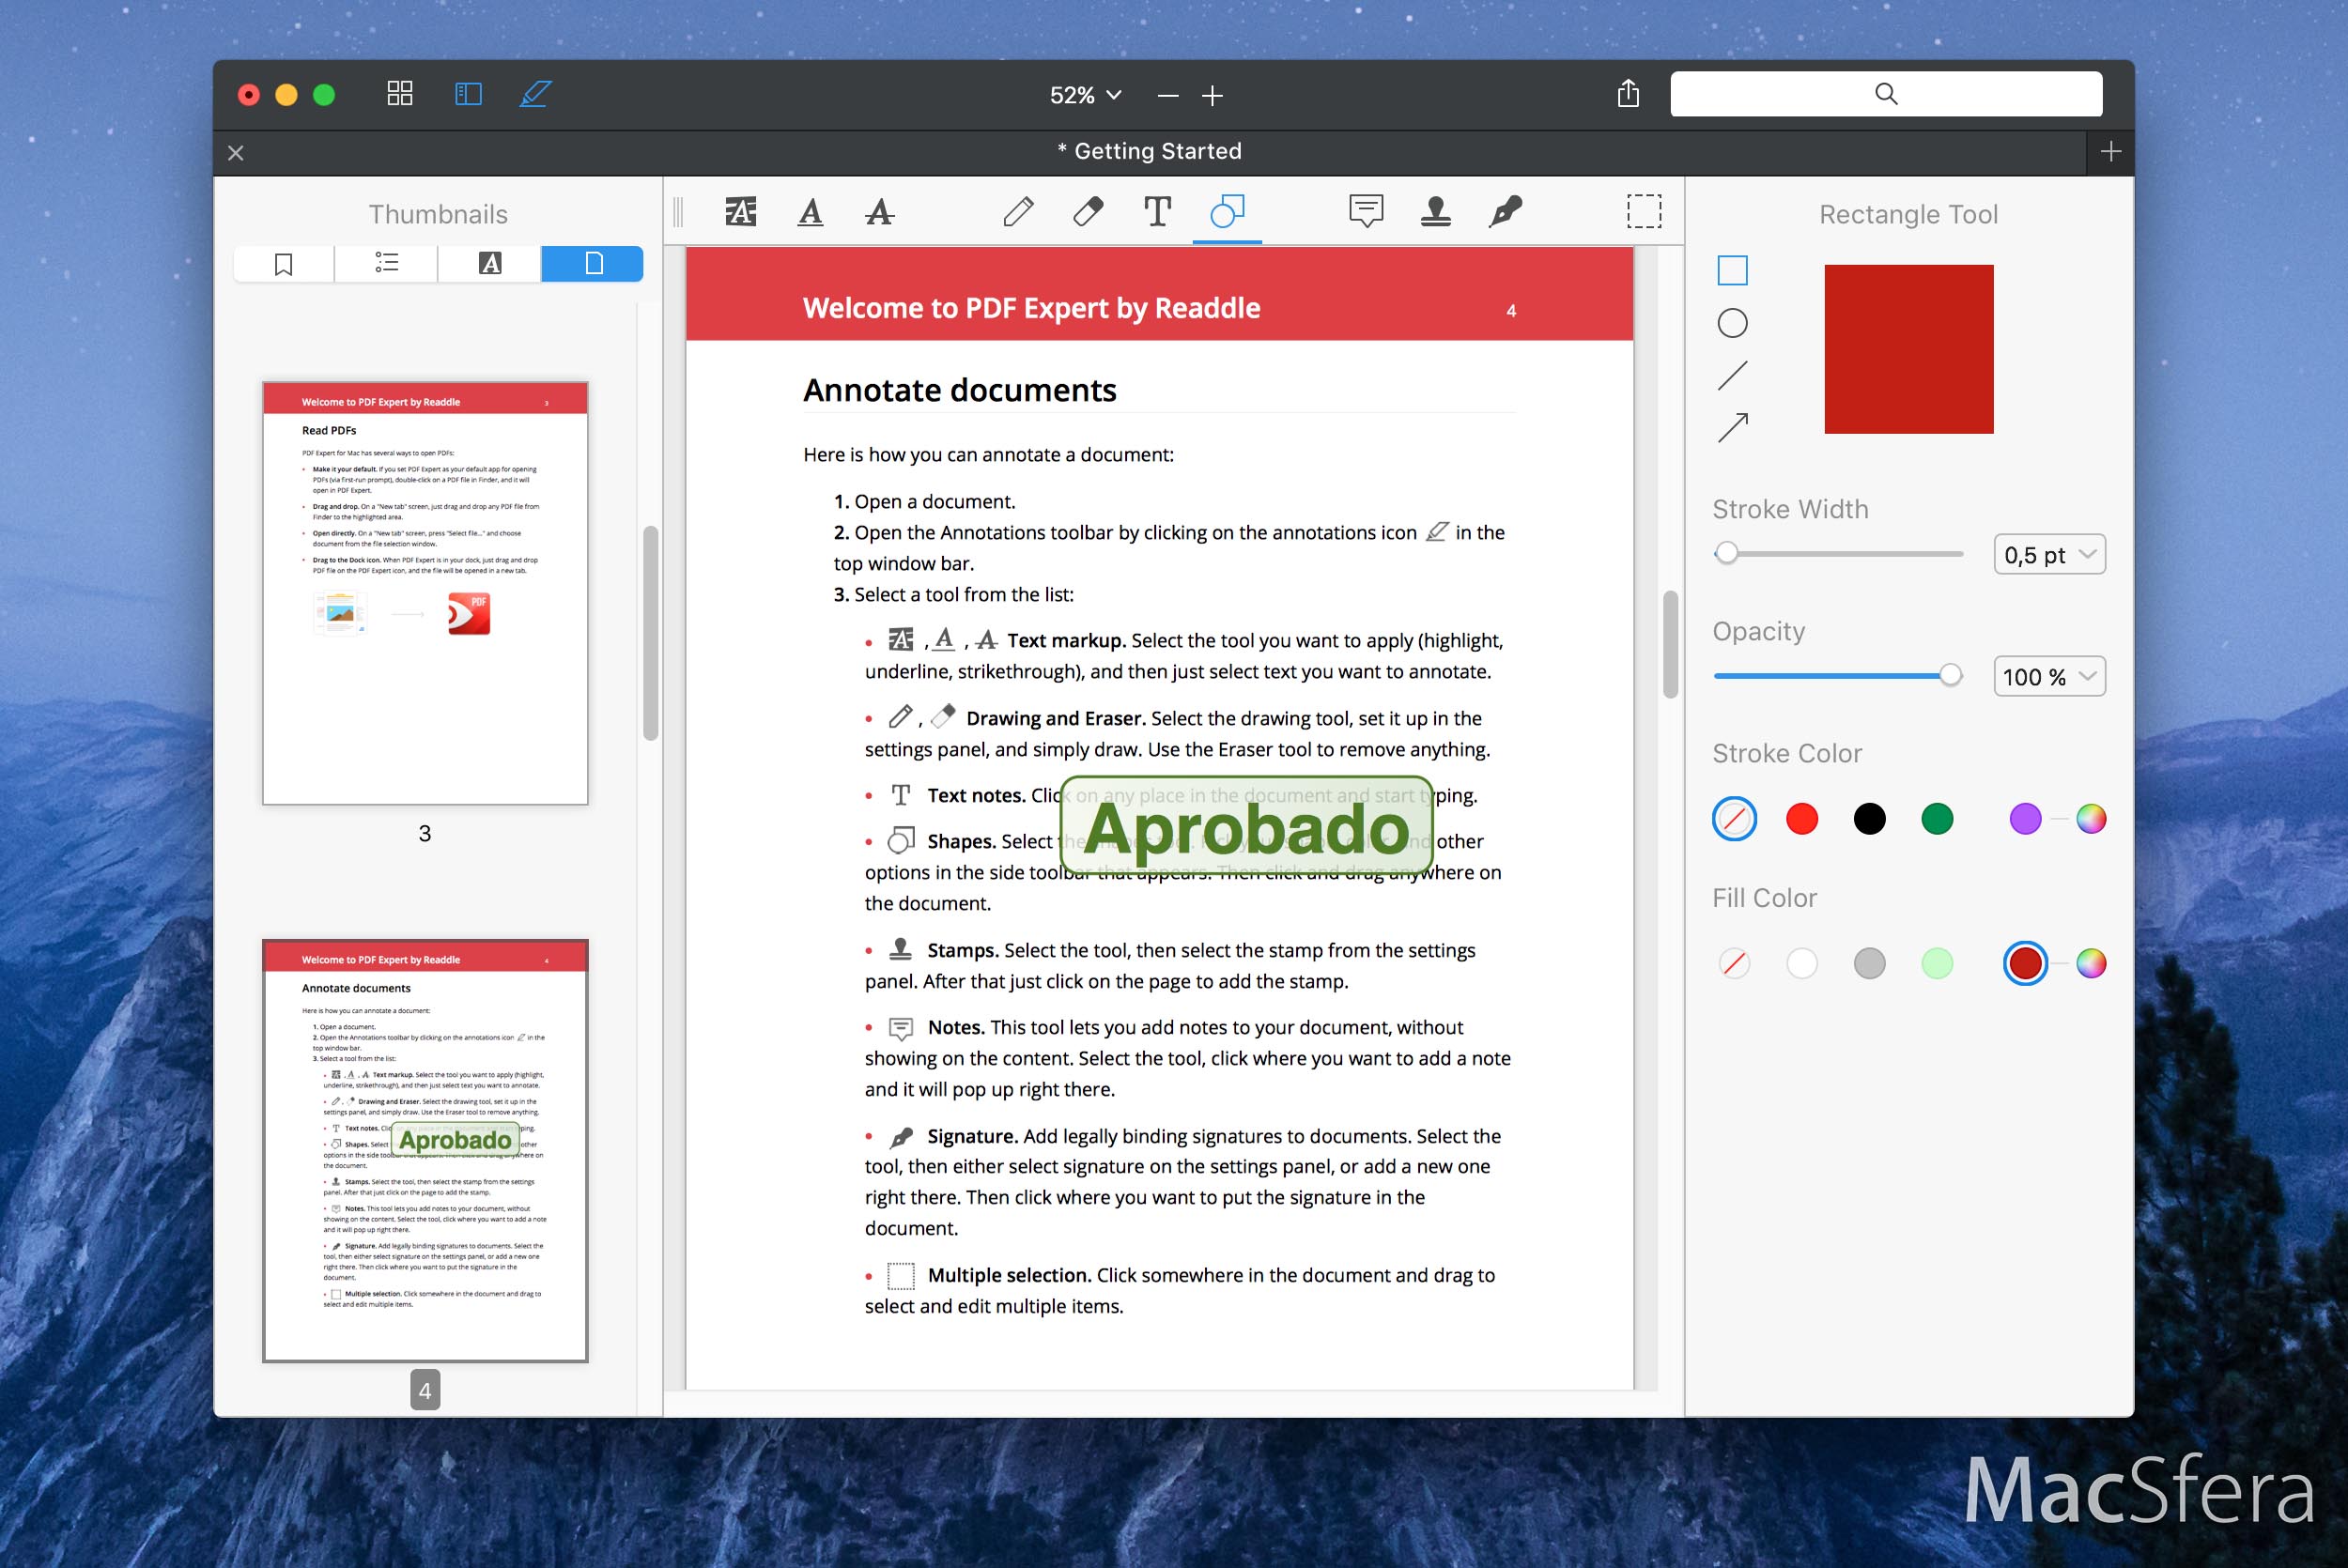Select white fill color

[x=1802, y=963]
